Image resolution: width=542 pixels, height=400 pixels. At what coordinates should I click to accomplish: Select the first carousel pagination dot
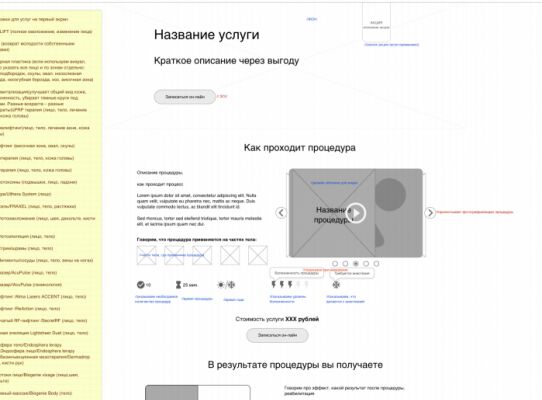[x=335, y=264]
